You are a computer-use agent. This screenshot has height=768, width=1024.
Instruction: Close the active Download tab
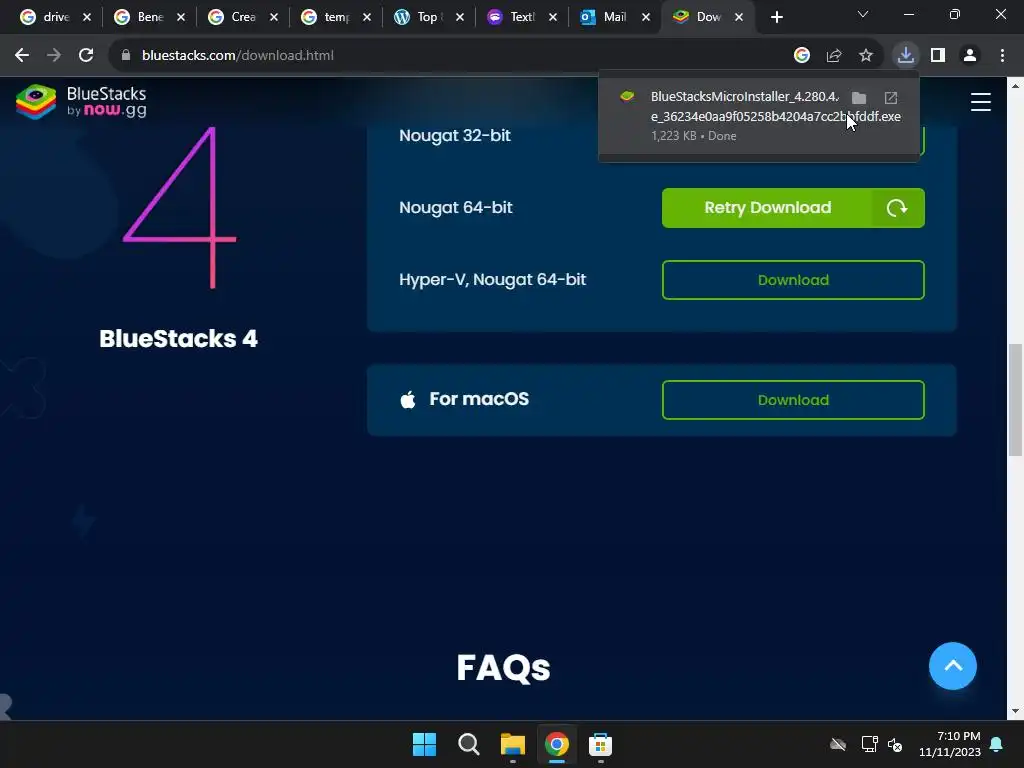(739, 18)
